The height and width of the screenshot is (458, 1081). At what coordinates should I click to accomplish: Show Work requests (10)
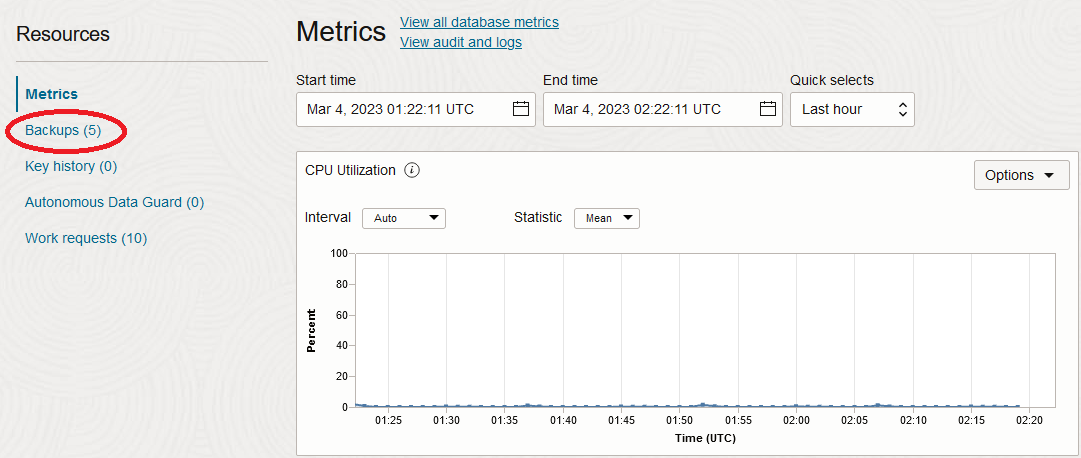(86, 238)
